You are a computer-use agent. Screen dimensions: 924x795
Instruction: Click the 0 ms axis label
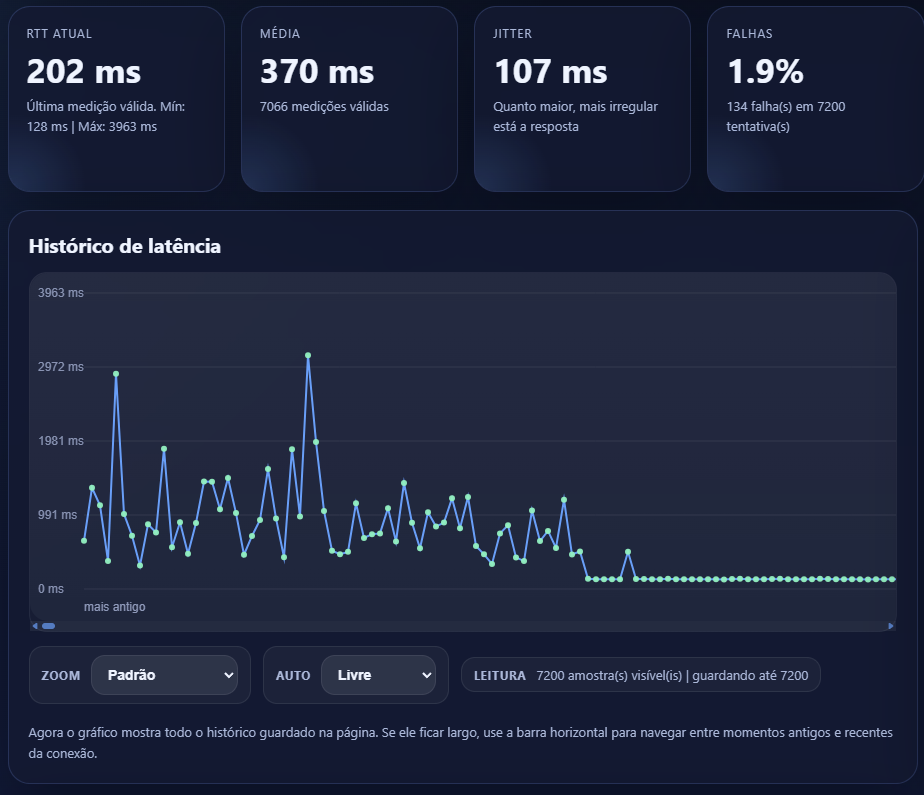[51, 589]
